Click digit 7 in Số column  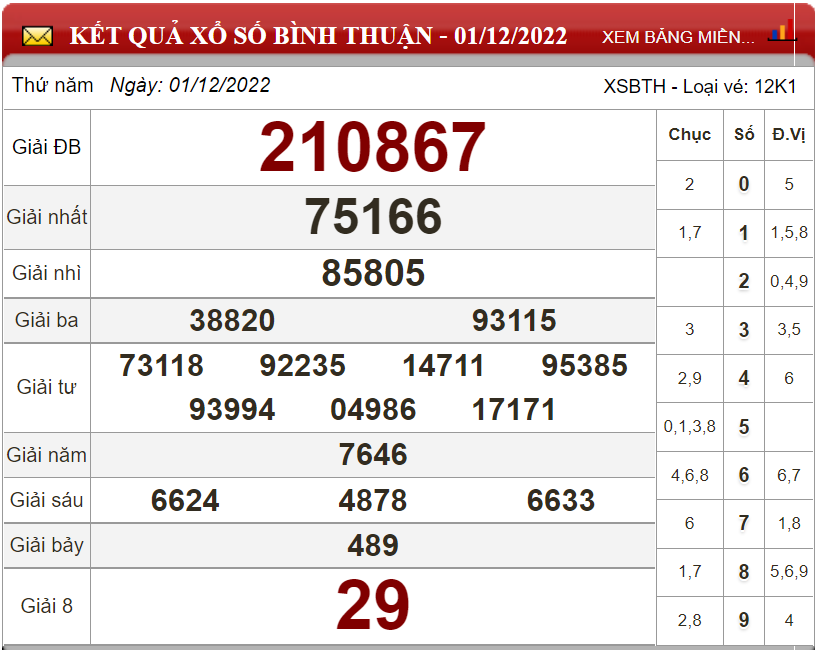tap(744, 523)
